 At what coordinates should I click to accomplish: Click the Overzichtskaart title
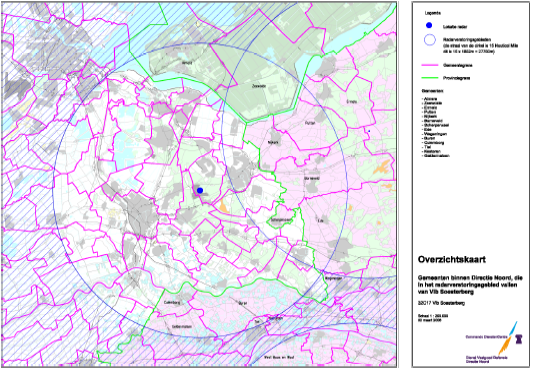(x=452, y=260)
